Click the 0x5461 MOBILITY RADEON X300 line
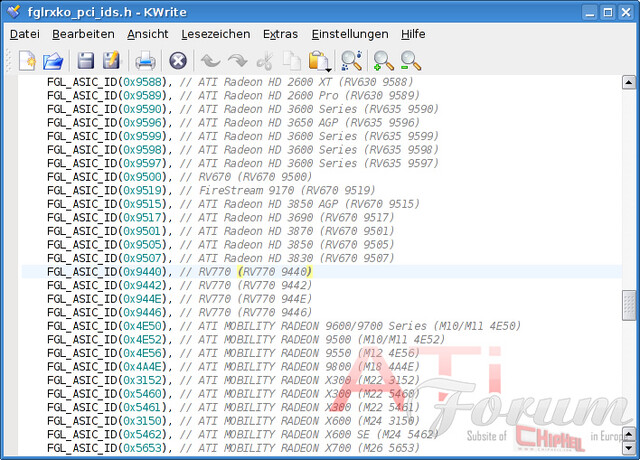The image size is (640, 460). coord(233,407)
